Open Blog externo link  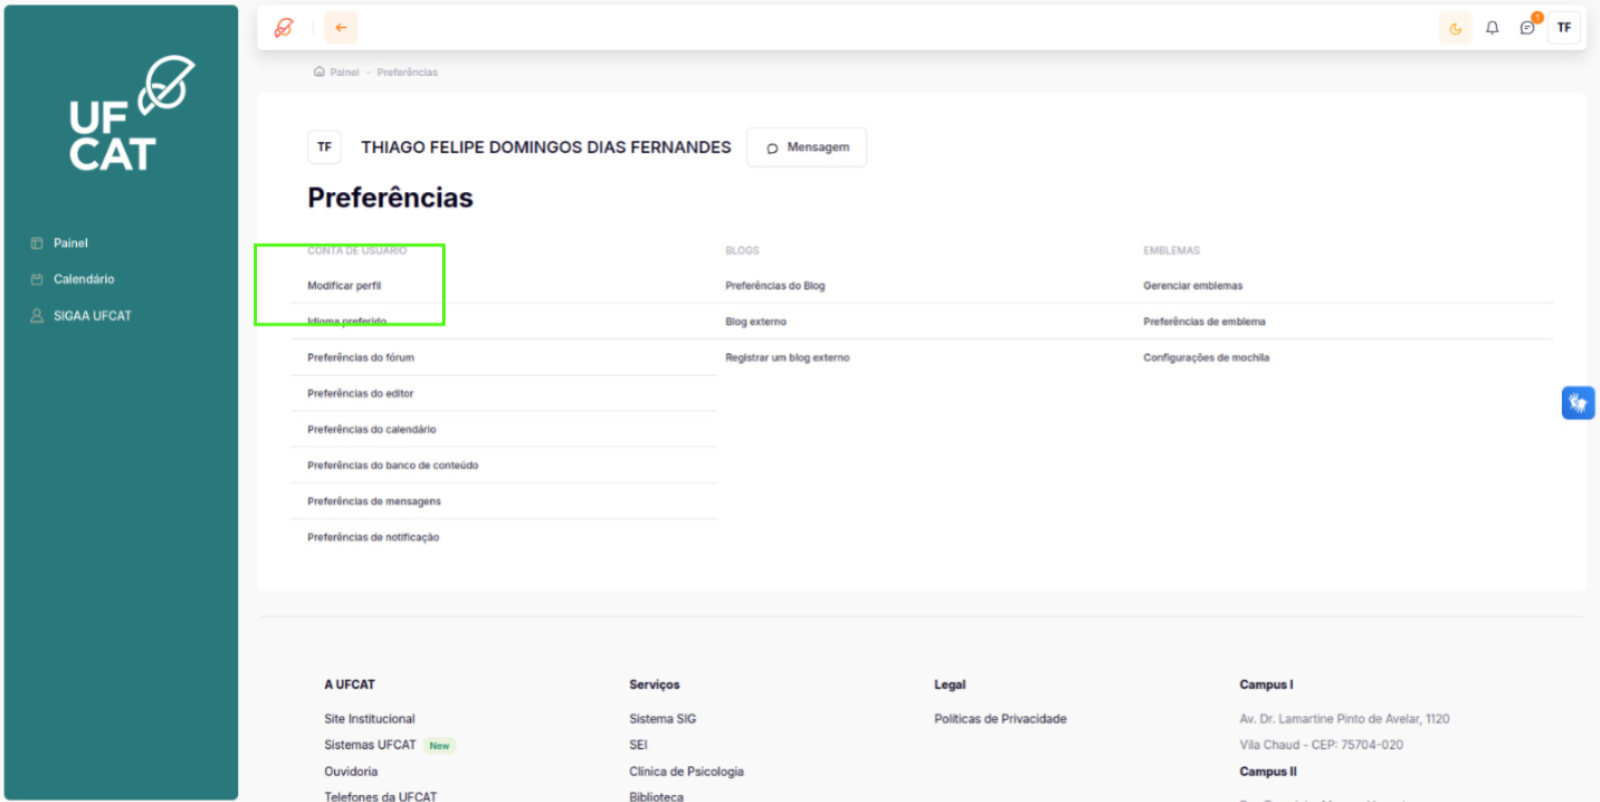pyautogui.click(x=756, y=322)
